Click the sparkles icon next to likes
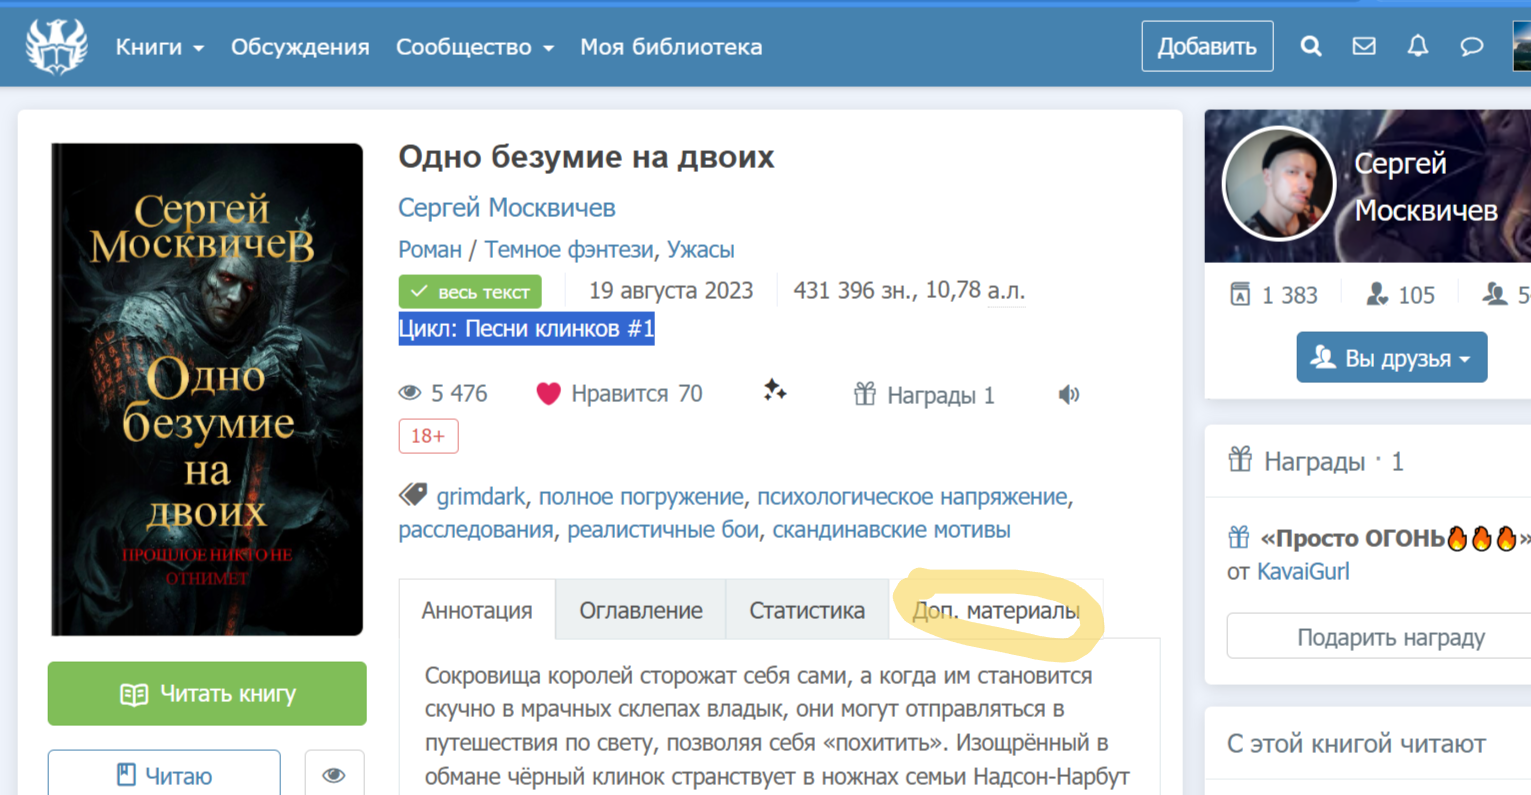This screenshot has width=1531, height=795. click(x=775, y=390)
